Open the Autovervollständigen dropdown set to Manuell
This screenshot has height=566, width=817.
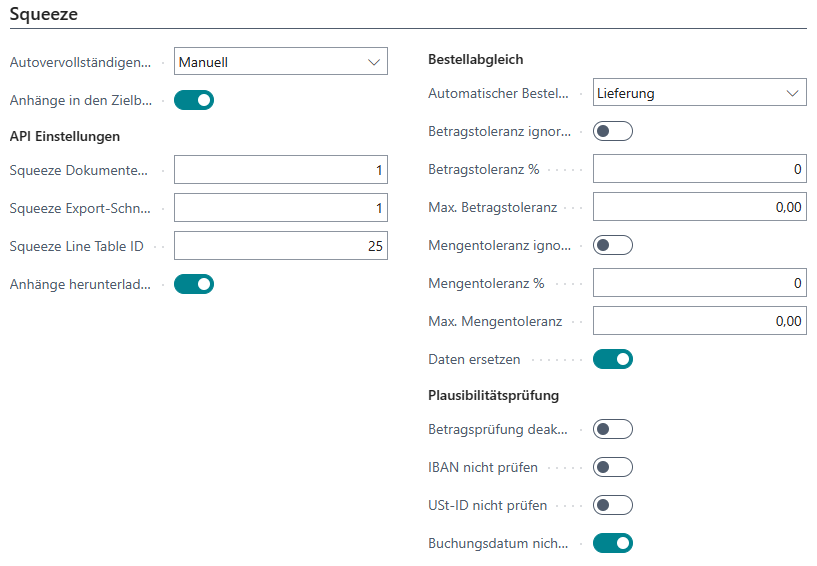tap(280, 62)
